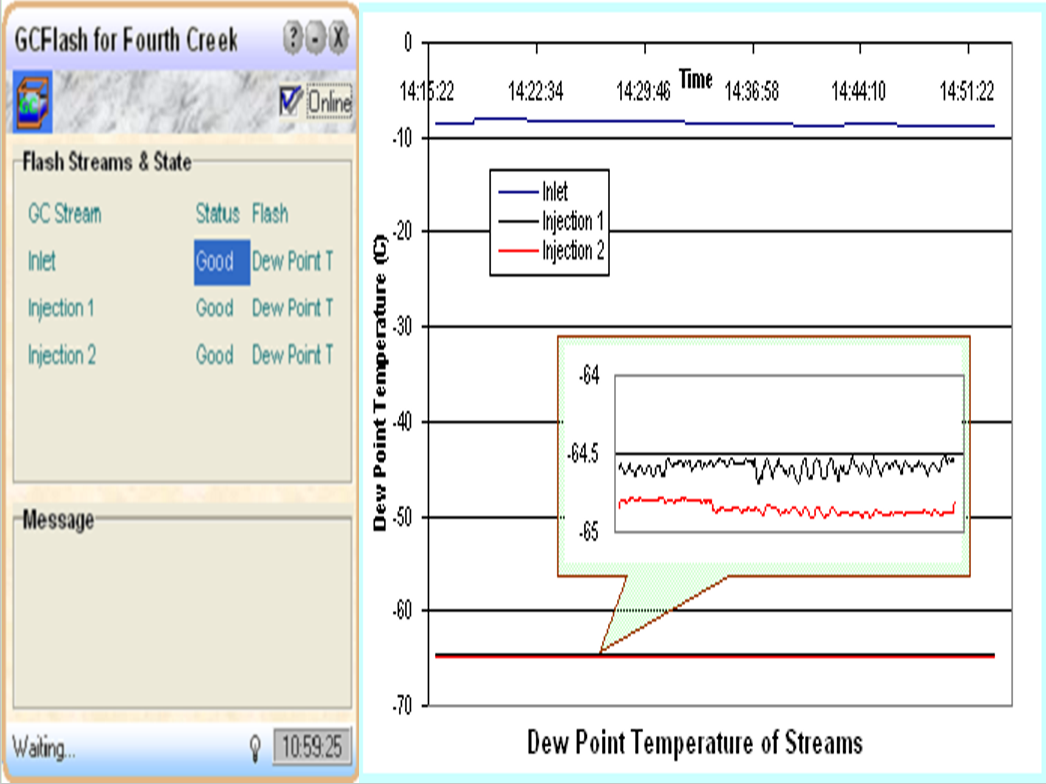Viewport: 1046px width, 784px height.
Task: Select the Injection 2 stream
Action: point(62,355)
